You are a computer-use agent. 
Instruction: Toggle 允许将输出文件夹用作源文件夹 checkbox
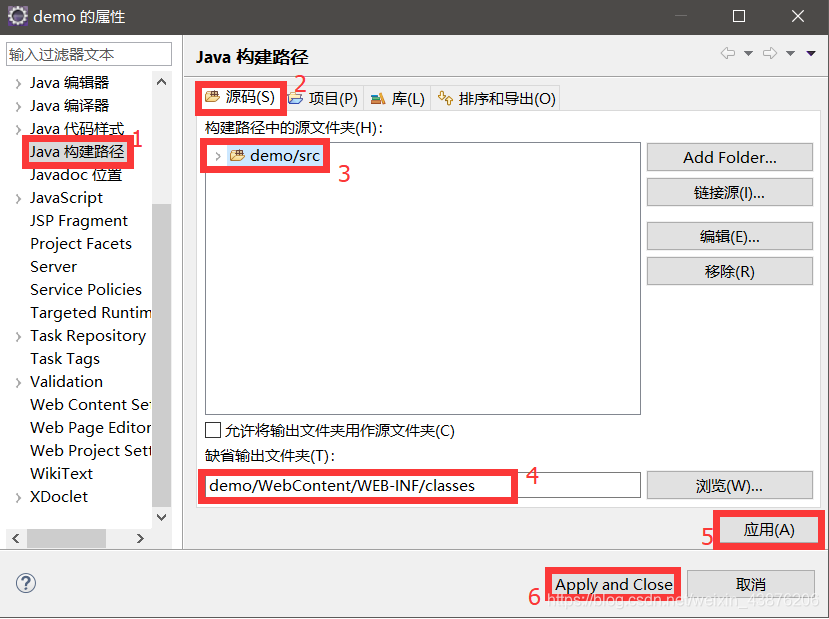pyautogui.click(x=213, y=430)
